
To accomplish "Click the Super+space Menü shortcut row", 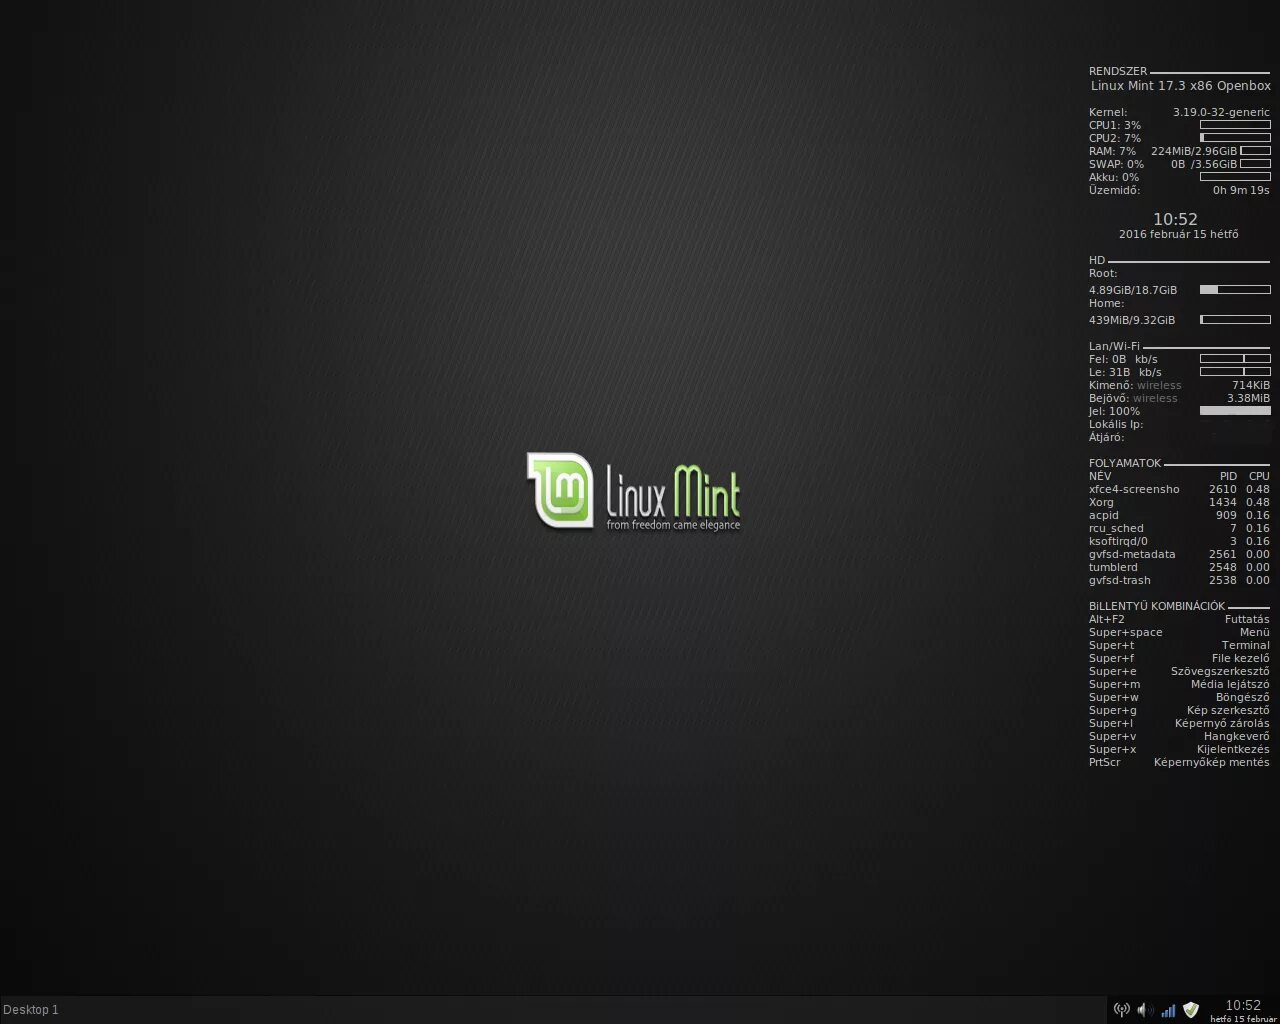I will pos(1179,632).
